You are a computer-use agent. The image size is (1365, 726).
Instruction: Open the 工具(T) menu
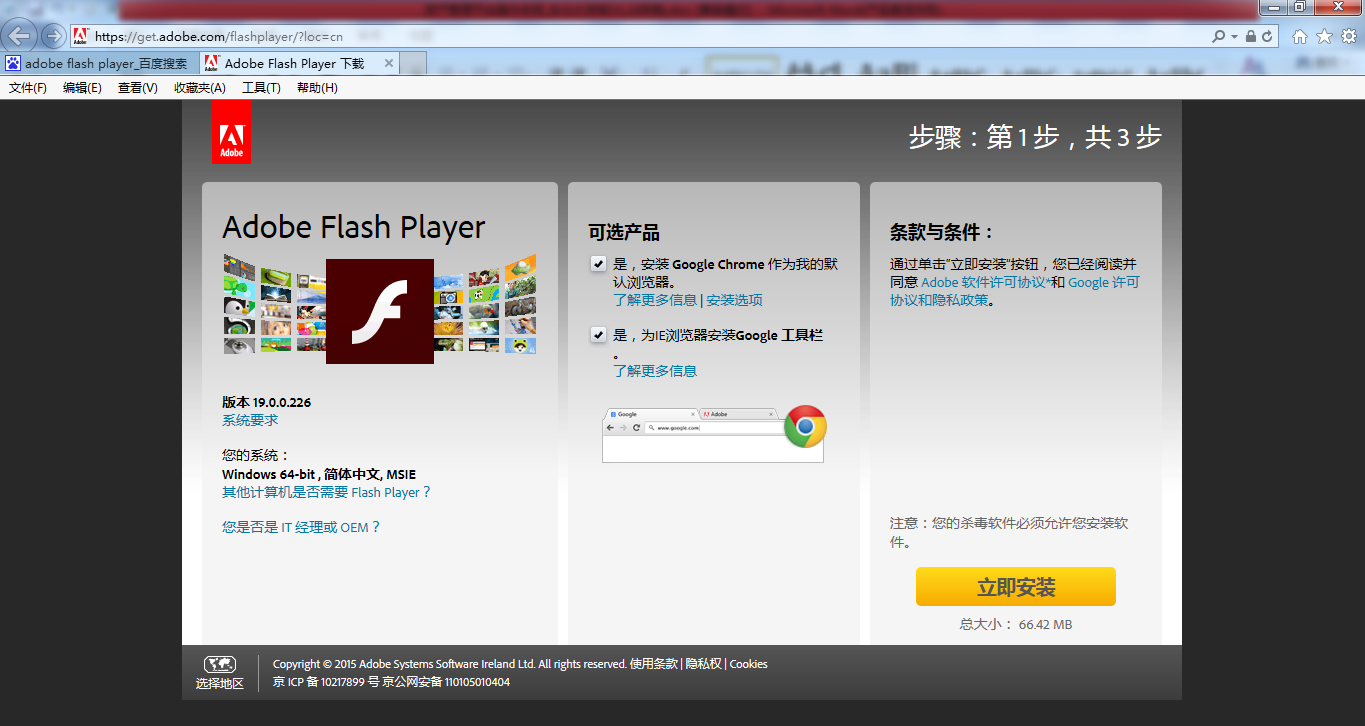click(261, 88)
